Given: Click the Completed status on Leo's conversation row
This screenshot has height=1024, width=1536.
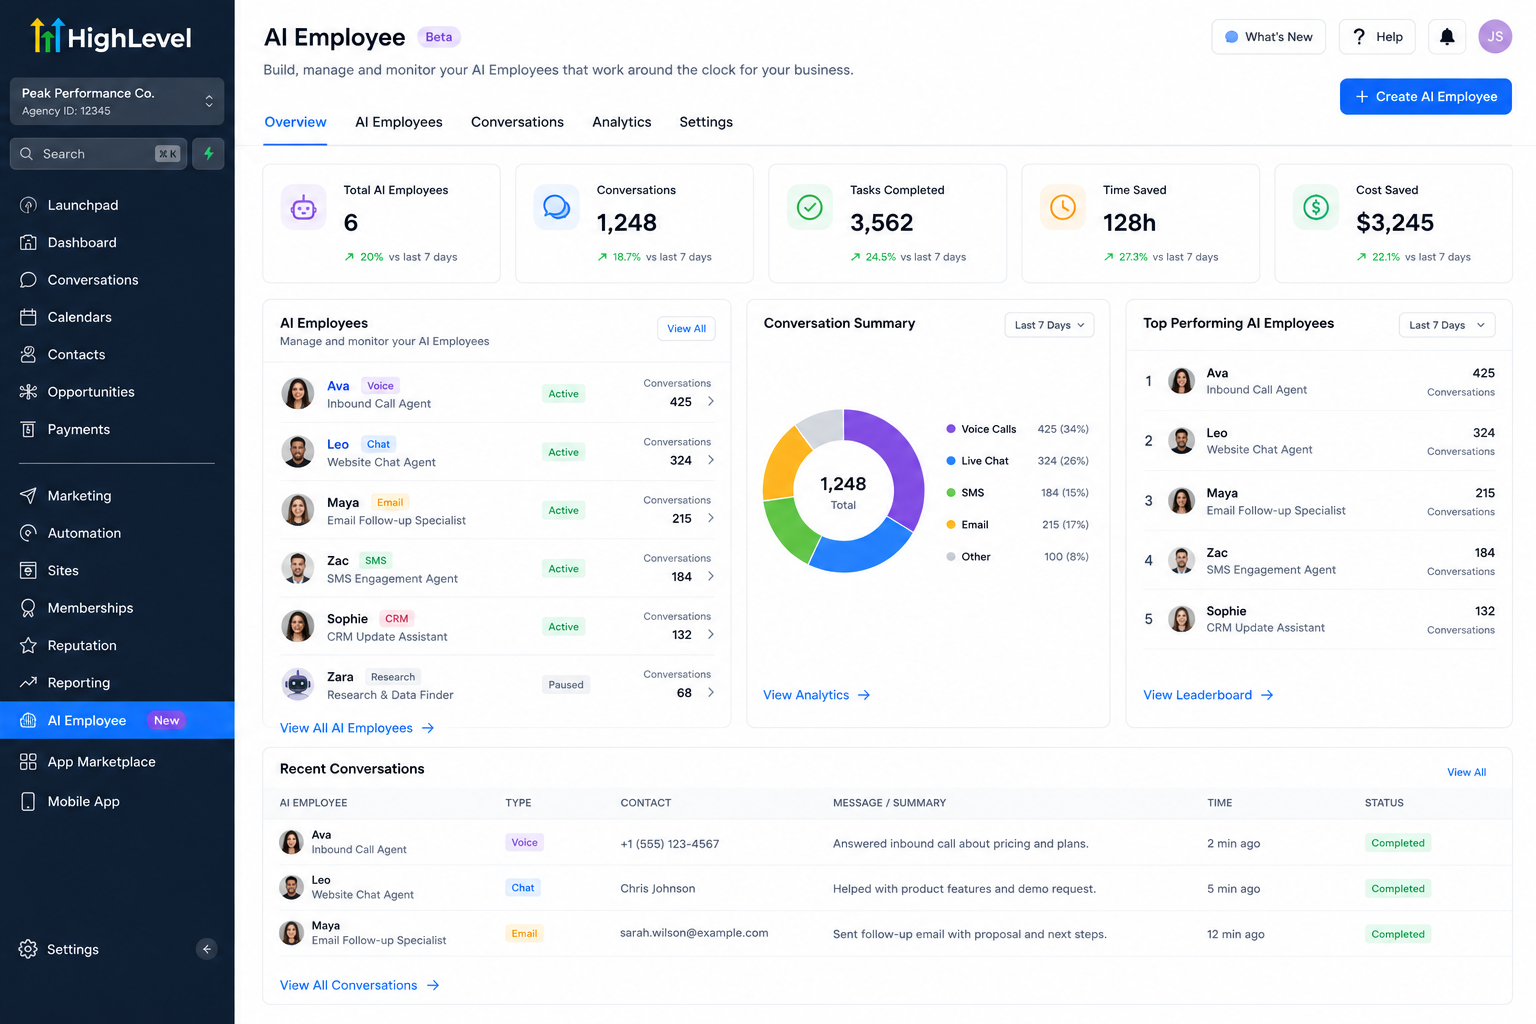Looking at the screenshot, I should pos(1398,888).
